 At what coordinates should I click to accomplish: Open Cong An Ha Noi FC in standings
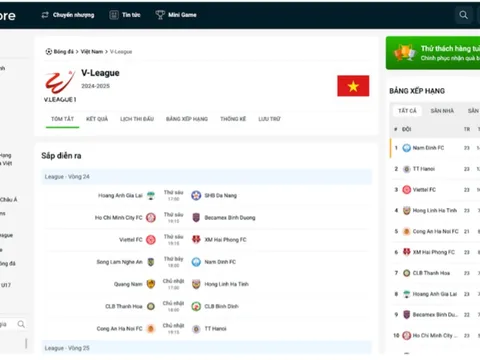click(x=435, y=231)
